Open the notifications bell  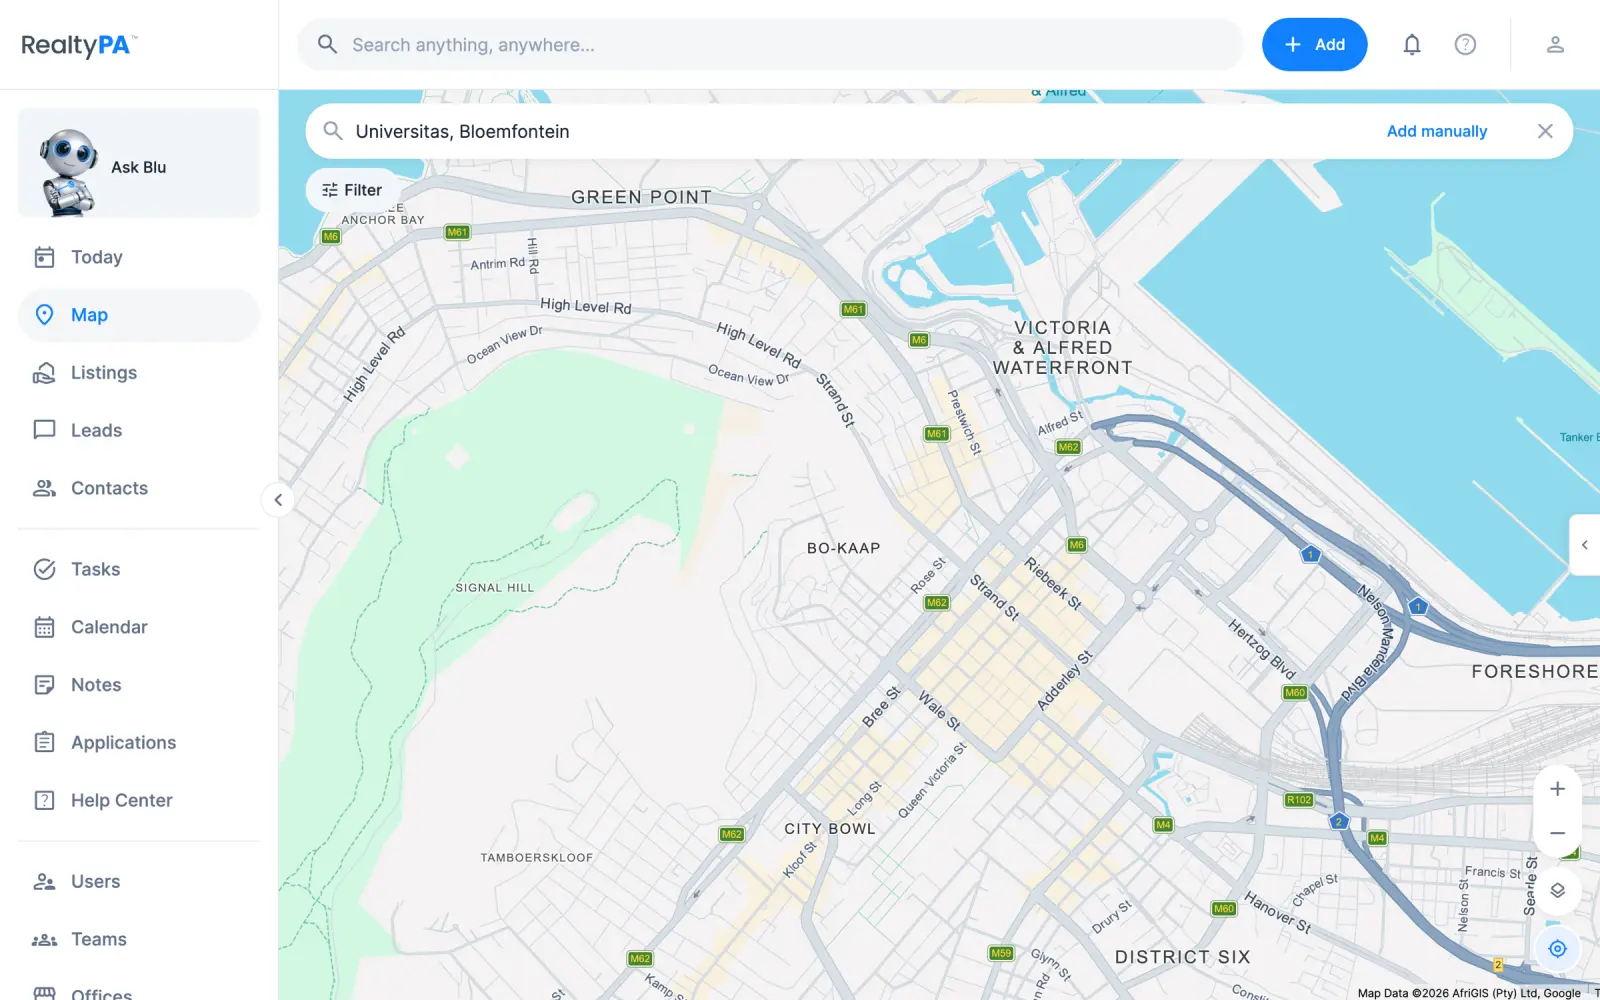(x=1411, y=44)
